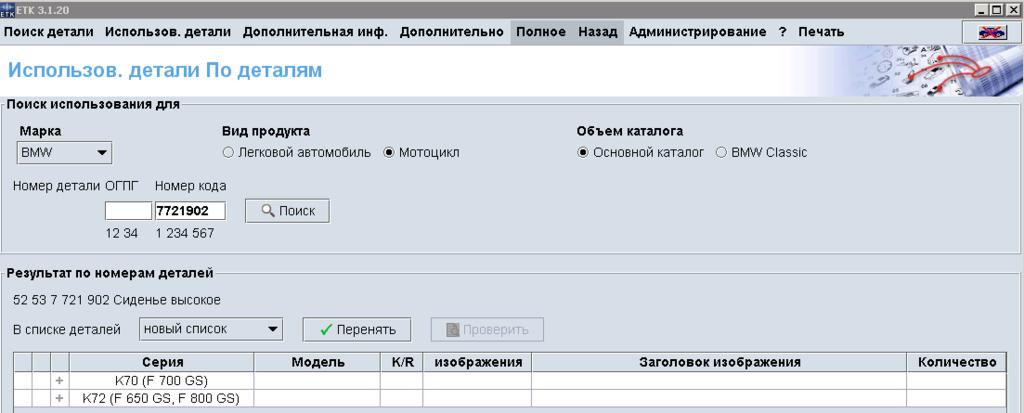Open the Поиск детали menu
The width and height of the screenshot is (1024, 413).
(x=50, y=32)
